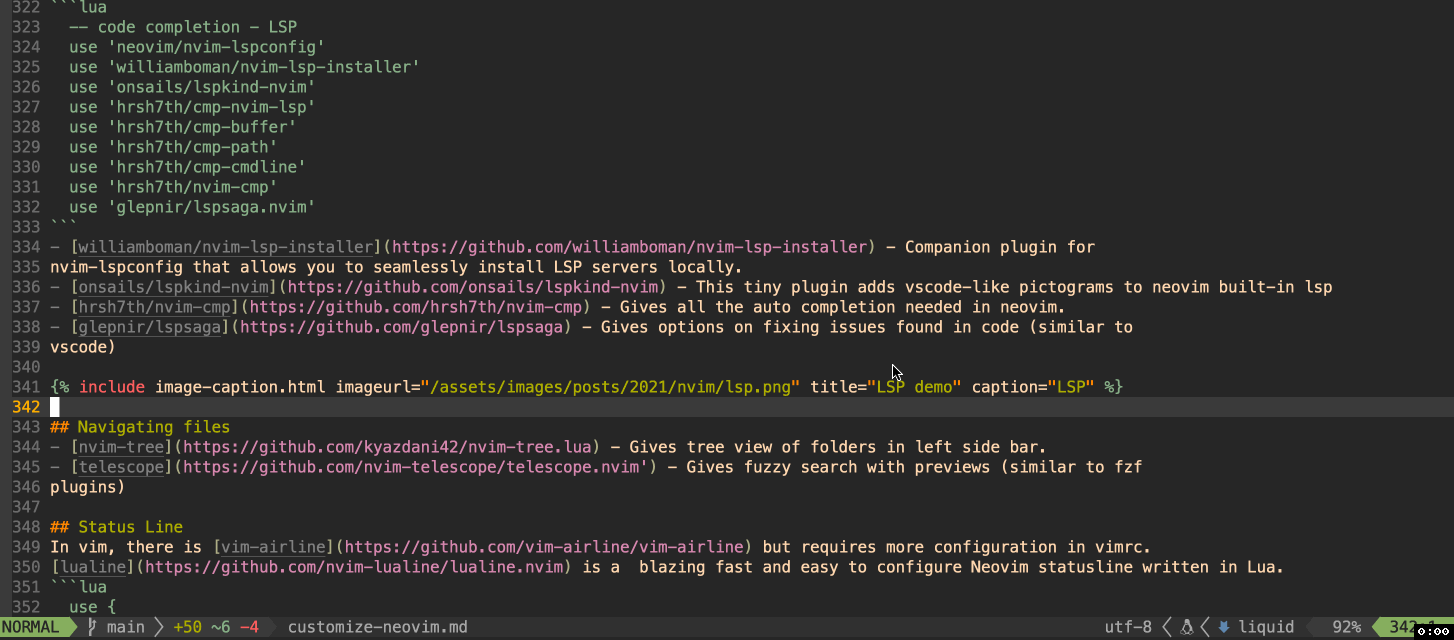Click the "-- code completion - LSP" comment
1454x640 pixels.
coord(183,27)
